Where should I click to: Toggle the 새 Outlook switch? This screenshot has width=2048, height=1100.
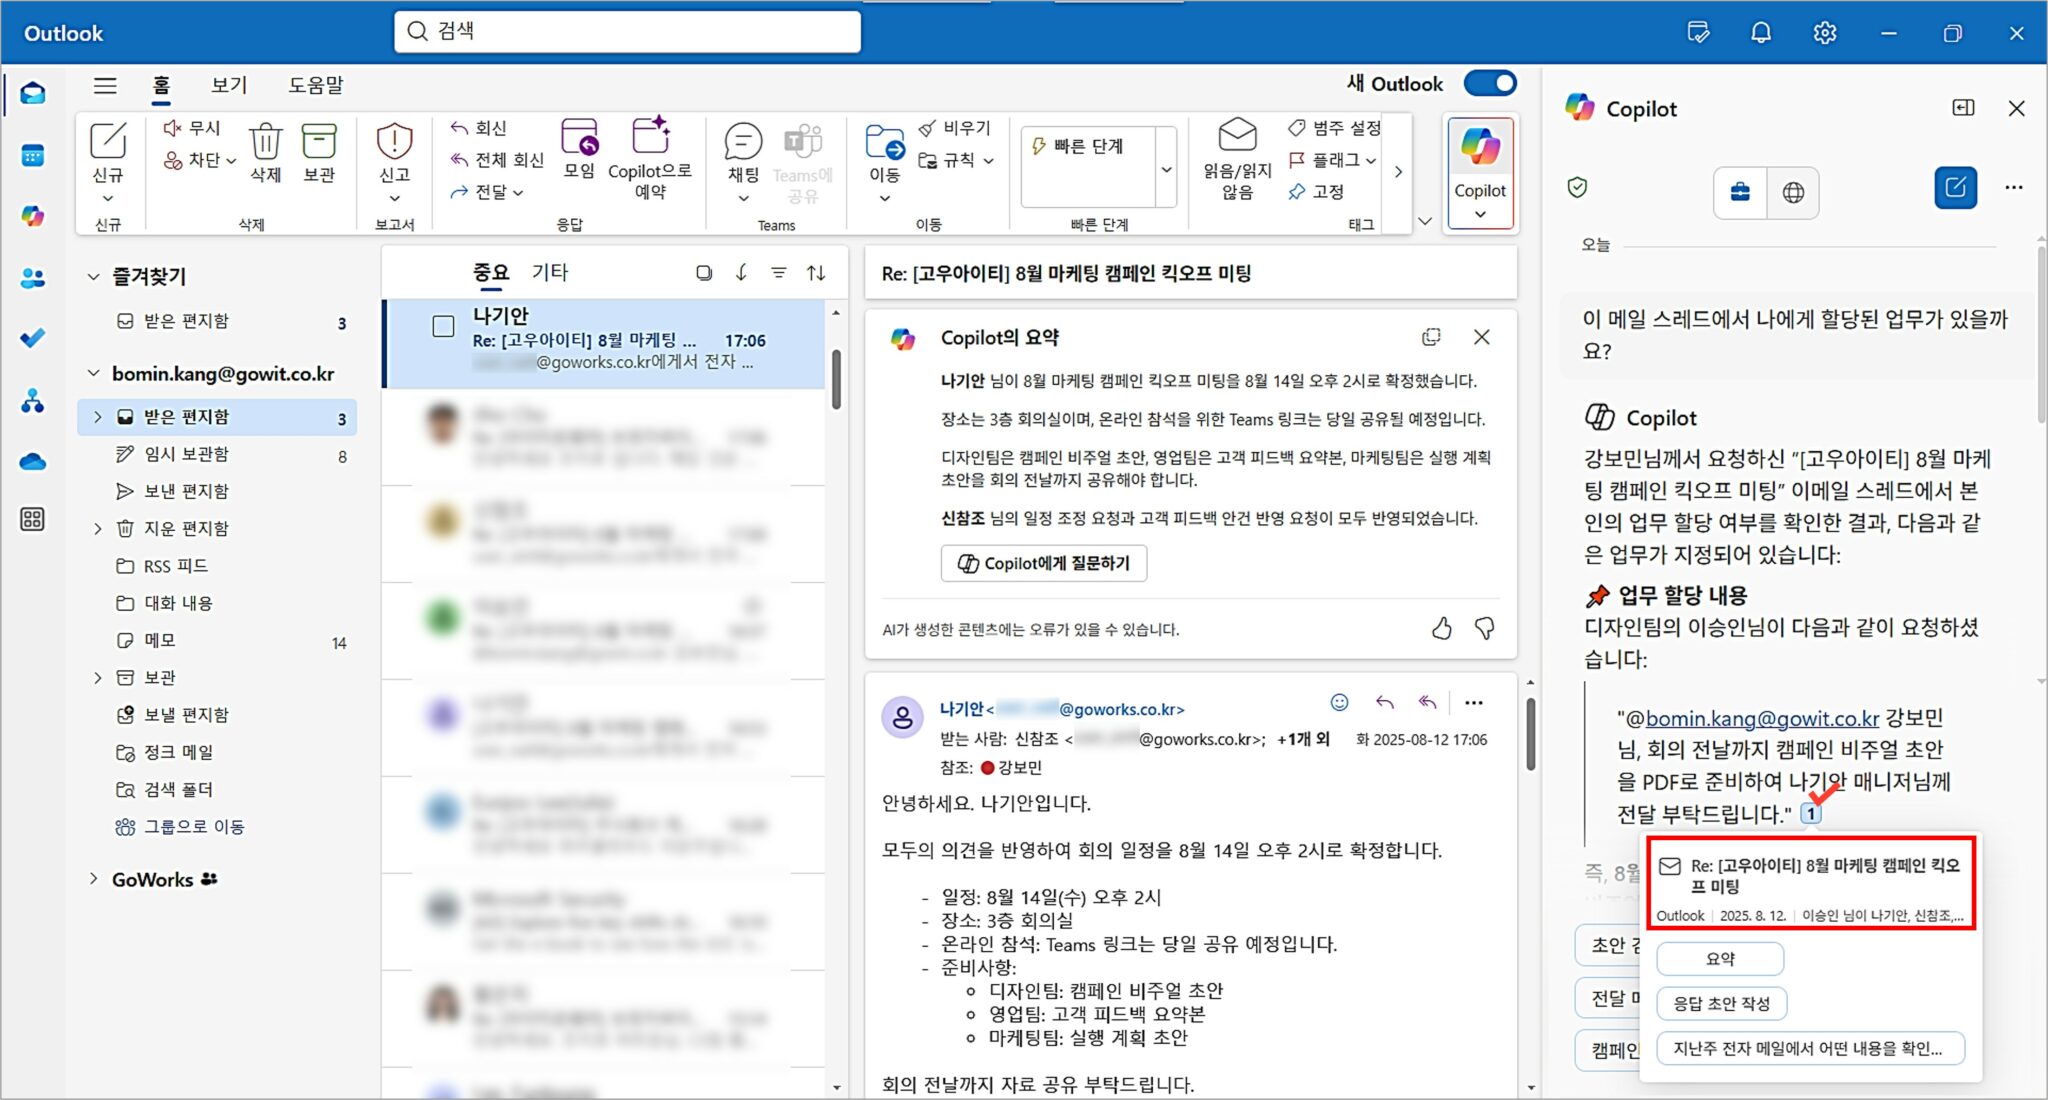(x=1490, y=83)
